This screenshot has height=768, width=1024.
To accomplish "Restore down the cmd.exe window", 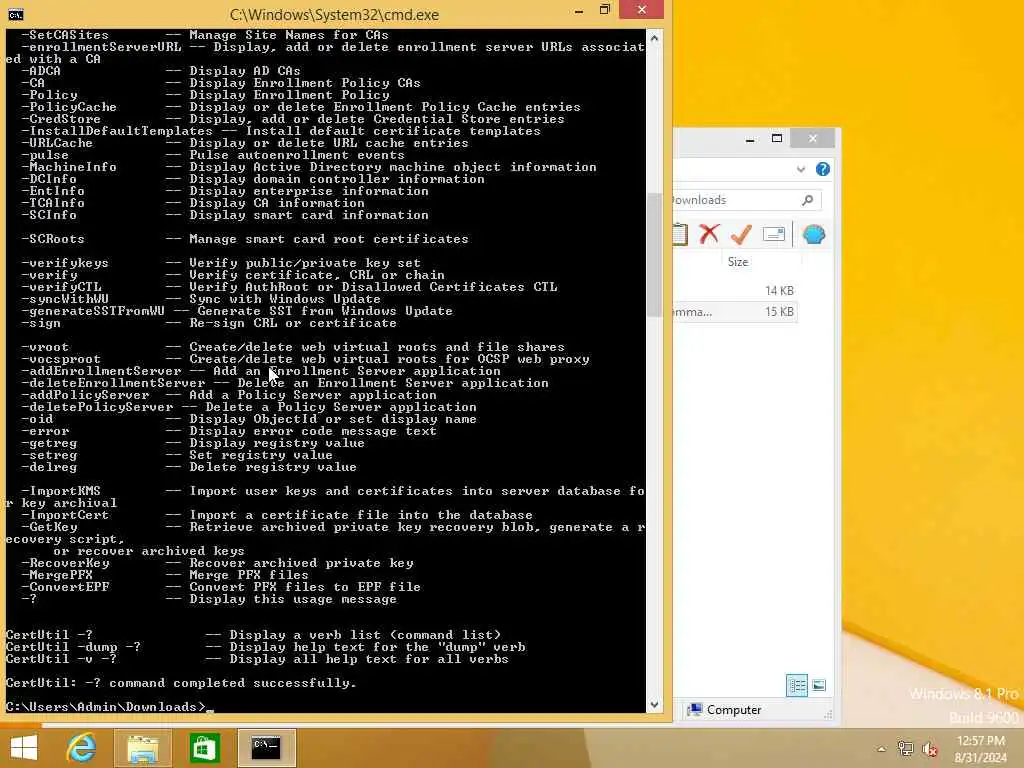I will pos(605,10).
